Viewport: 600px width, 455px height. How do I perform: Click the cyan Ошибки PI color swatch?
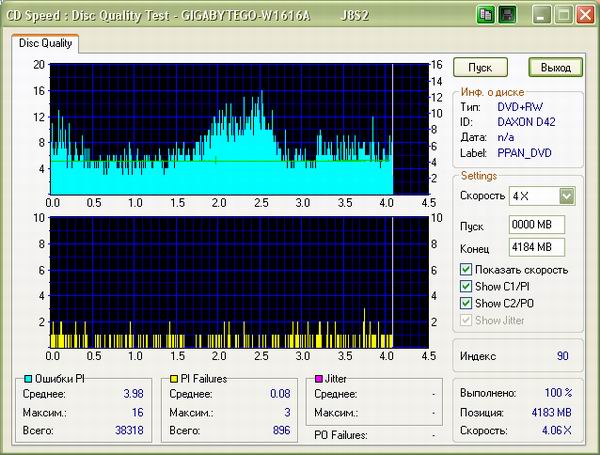point(26,379)
